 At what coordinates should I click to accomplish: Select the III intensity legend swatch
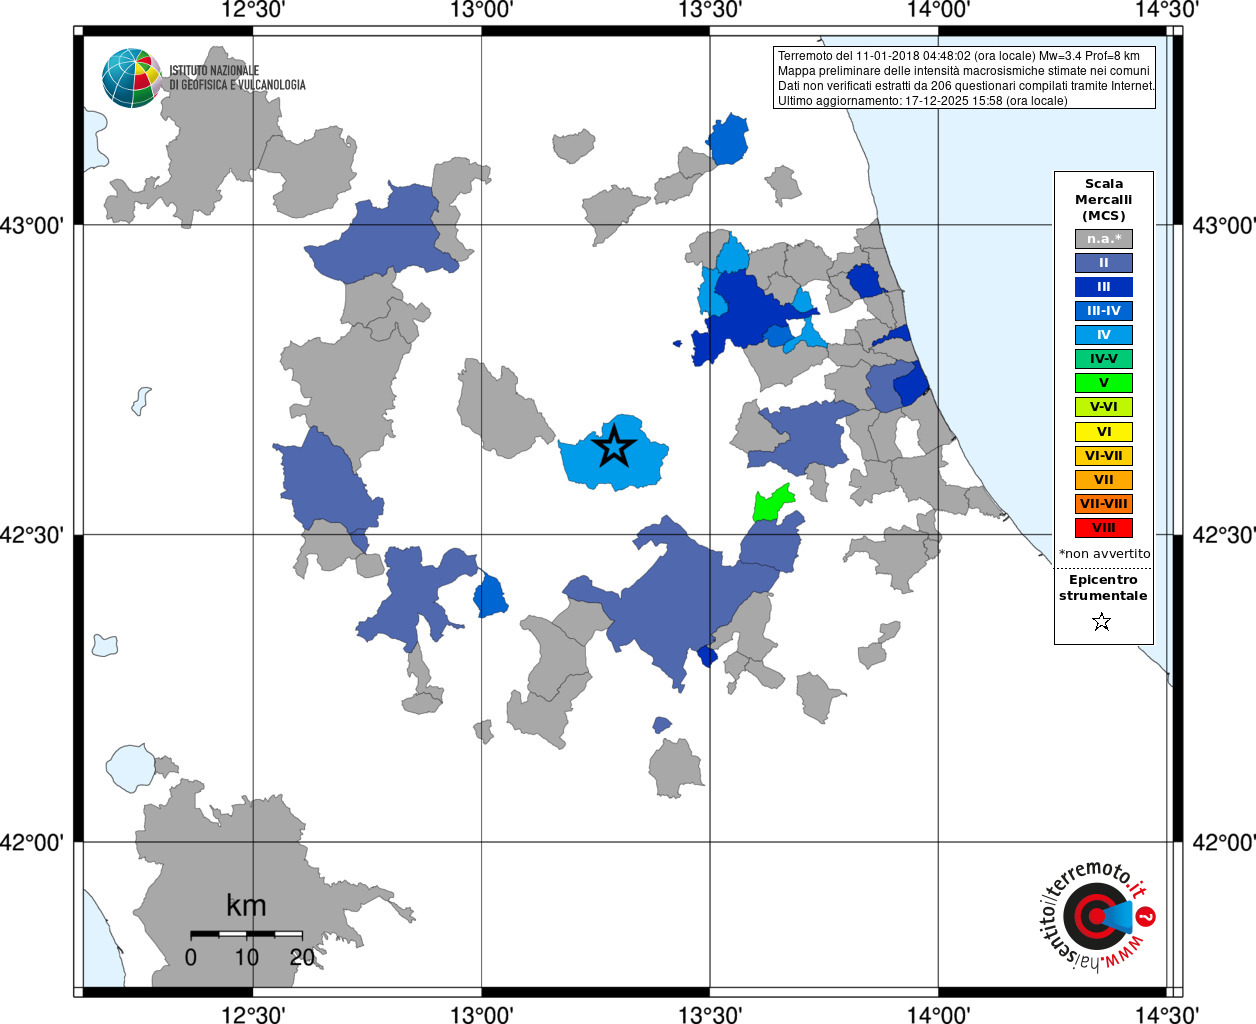(x=1104, y=287)
